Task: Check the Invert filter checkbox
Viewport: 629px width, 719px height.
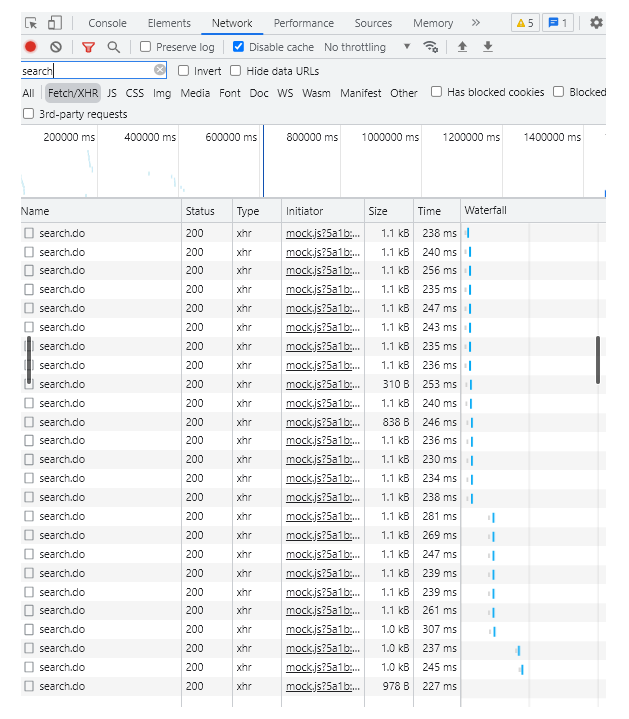Action: click(183, 71)
